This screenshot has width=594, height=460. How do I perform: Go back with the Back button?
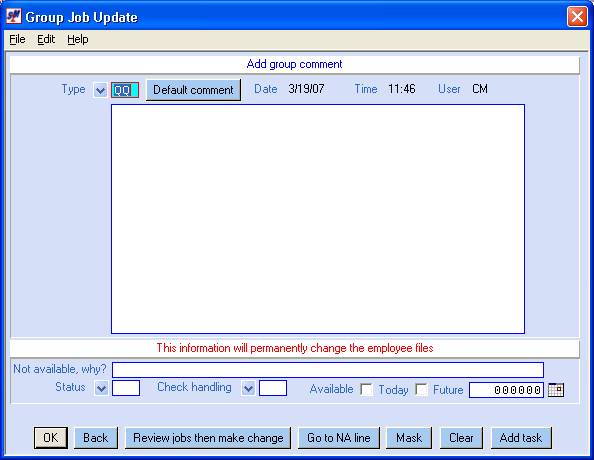[x=96, y=438]
